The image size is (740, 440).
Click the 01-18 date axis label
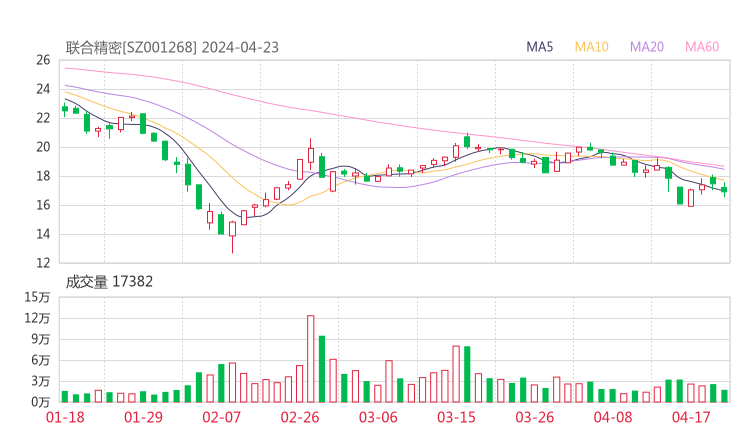[65, 417]
